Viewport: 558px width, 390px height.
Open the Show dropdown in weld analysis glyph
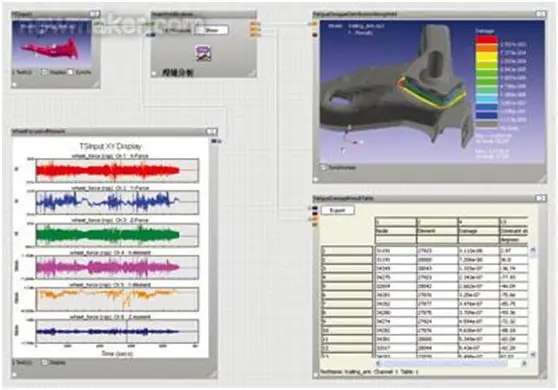(212, 30)
